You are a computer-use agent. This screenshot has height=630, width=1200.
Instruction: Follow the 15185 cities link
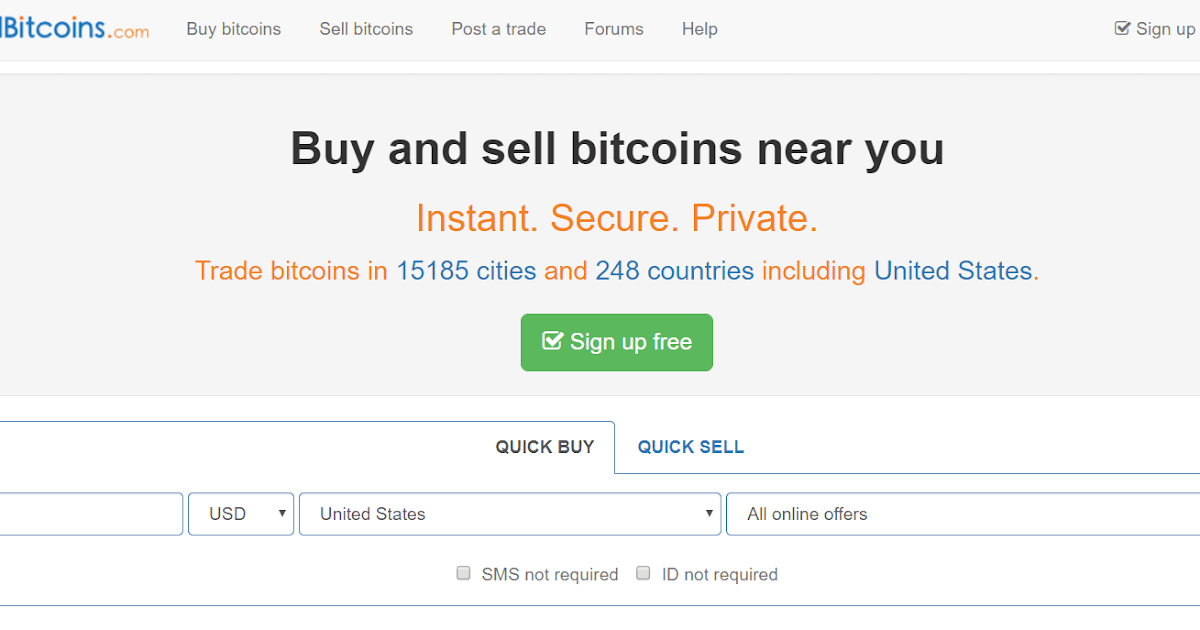[x=466, y=270]
